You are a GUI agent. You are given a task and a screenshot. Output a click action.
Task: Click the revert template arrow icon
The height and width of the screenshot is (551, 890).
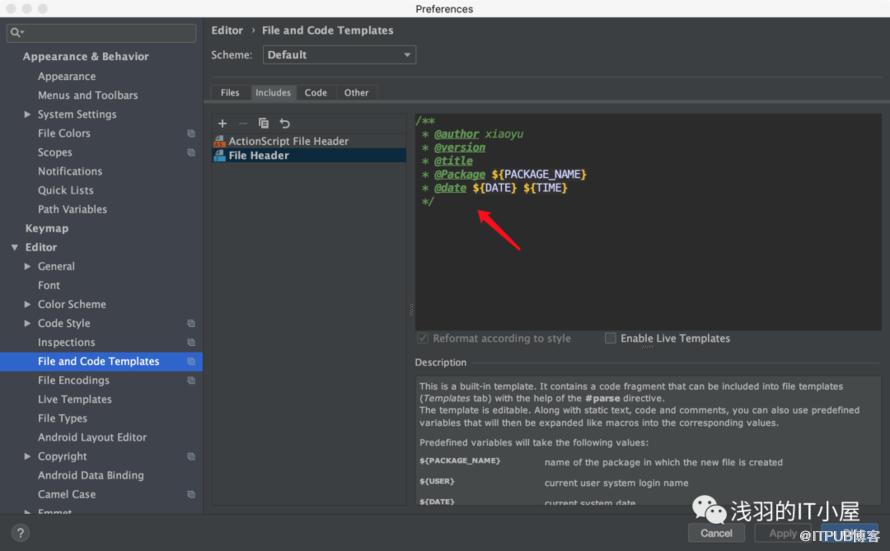click(x=285, y=123)
